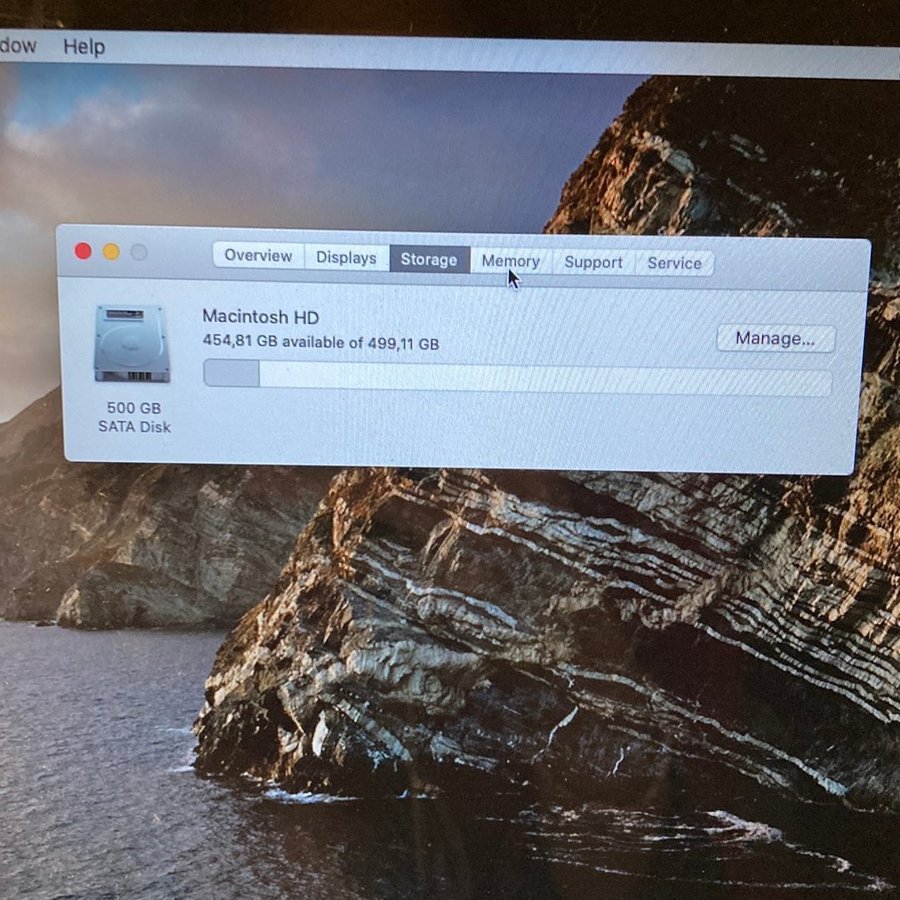Click the used portion of storage bar
Image resolution: width=900 pixels, height=900 pixels.
231,374
